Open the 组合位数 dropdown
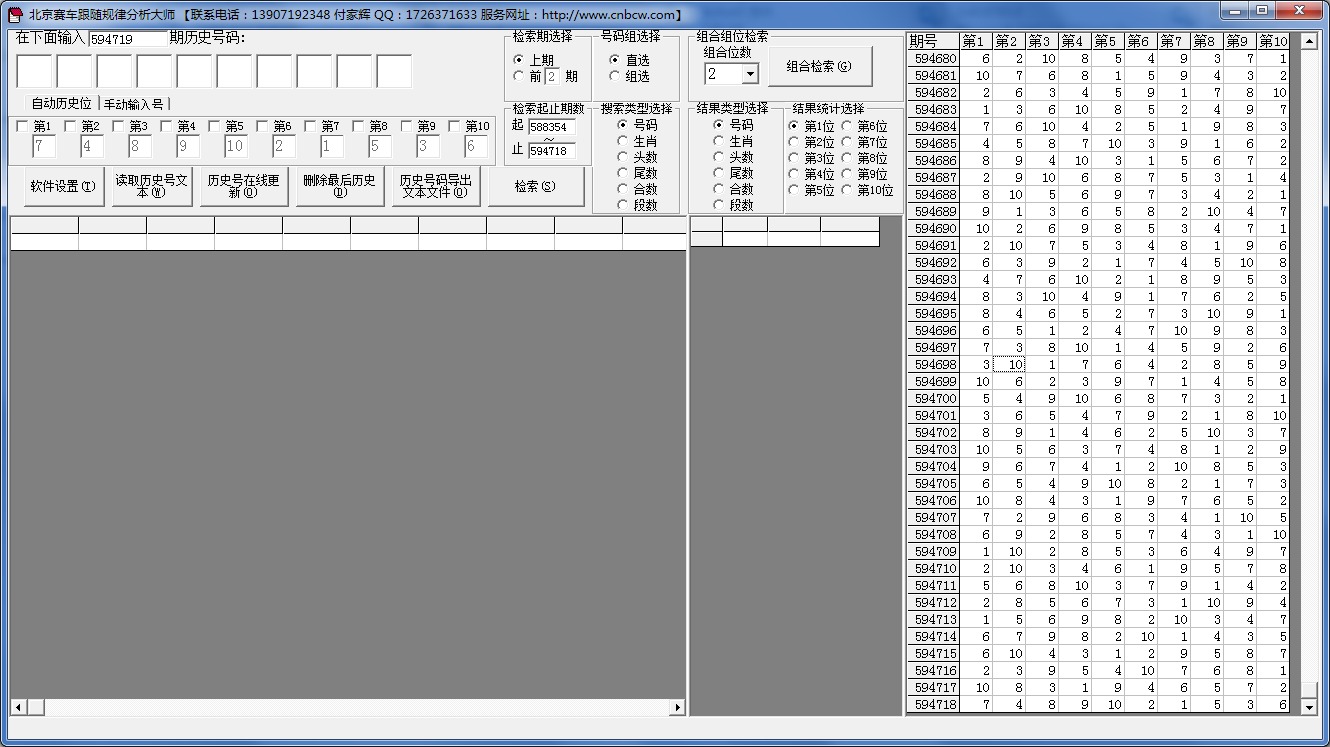The height and width of the screenshot is (747, 1330). 750,74
